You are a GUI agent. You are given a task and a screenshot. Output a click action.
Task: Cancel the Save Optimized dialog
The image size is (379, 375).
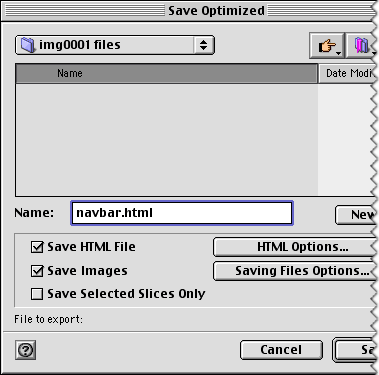point(281,350)
